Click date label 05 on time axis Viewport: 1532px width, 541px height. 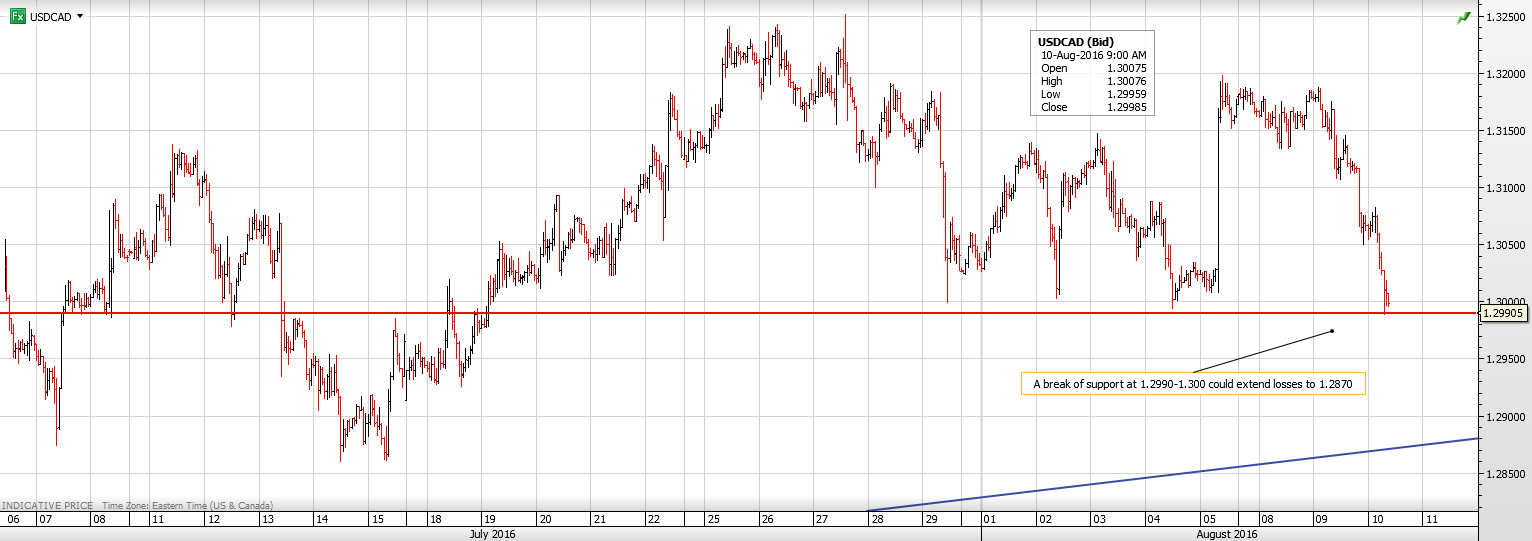1208,520
